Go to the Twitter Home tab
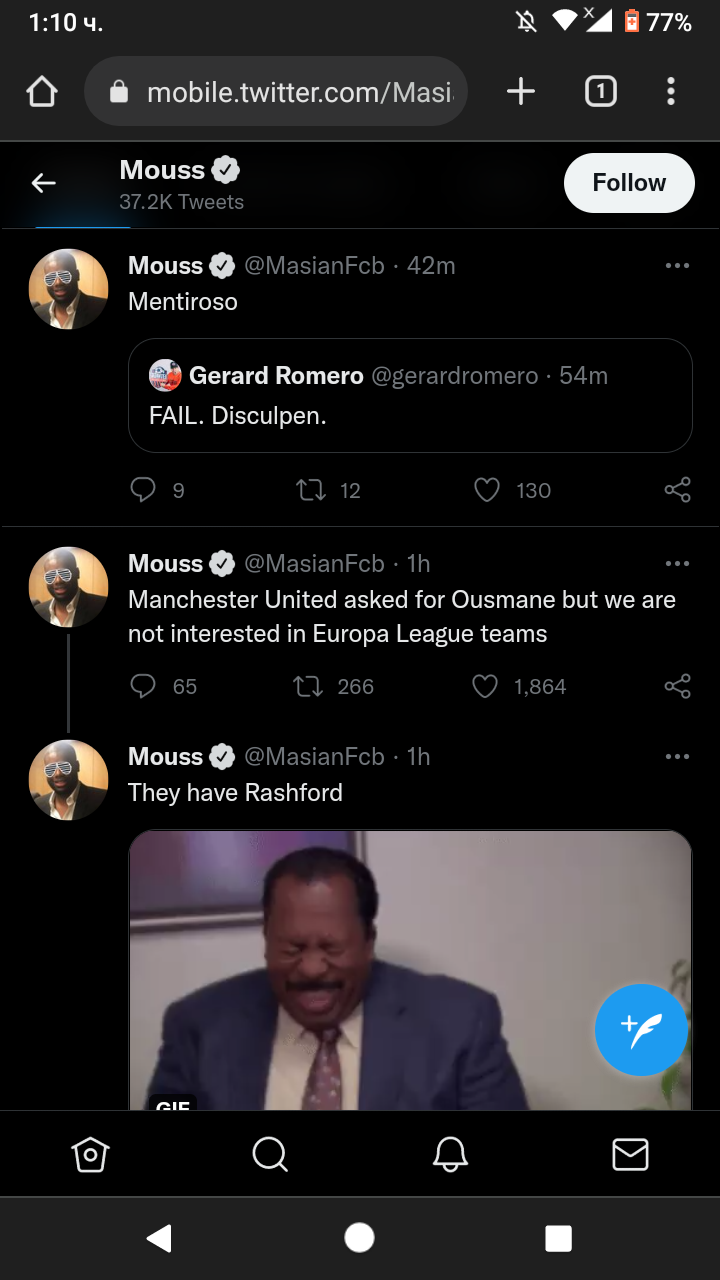The width and height of the screenshot is (720, 1280). [90, 1154]
